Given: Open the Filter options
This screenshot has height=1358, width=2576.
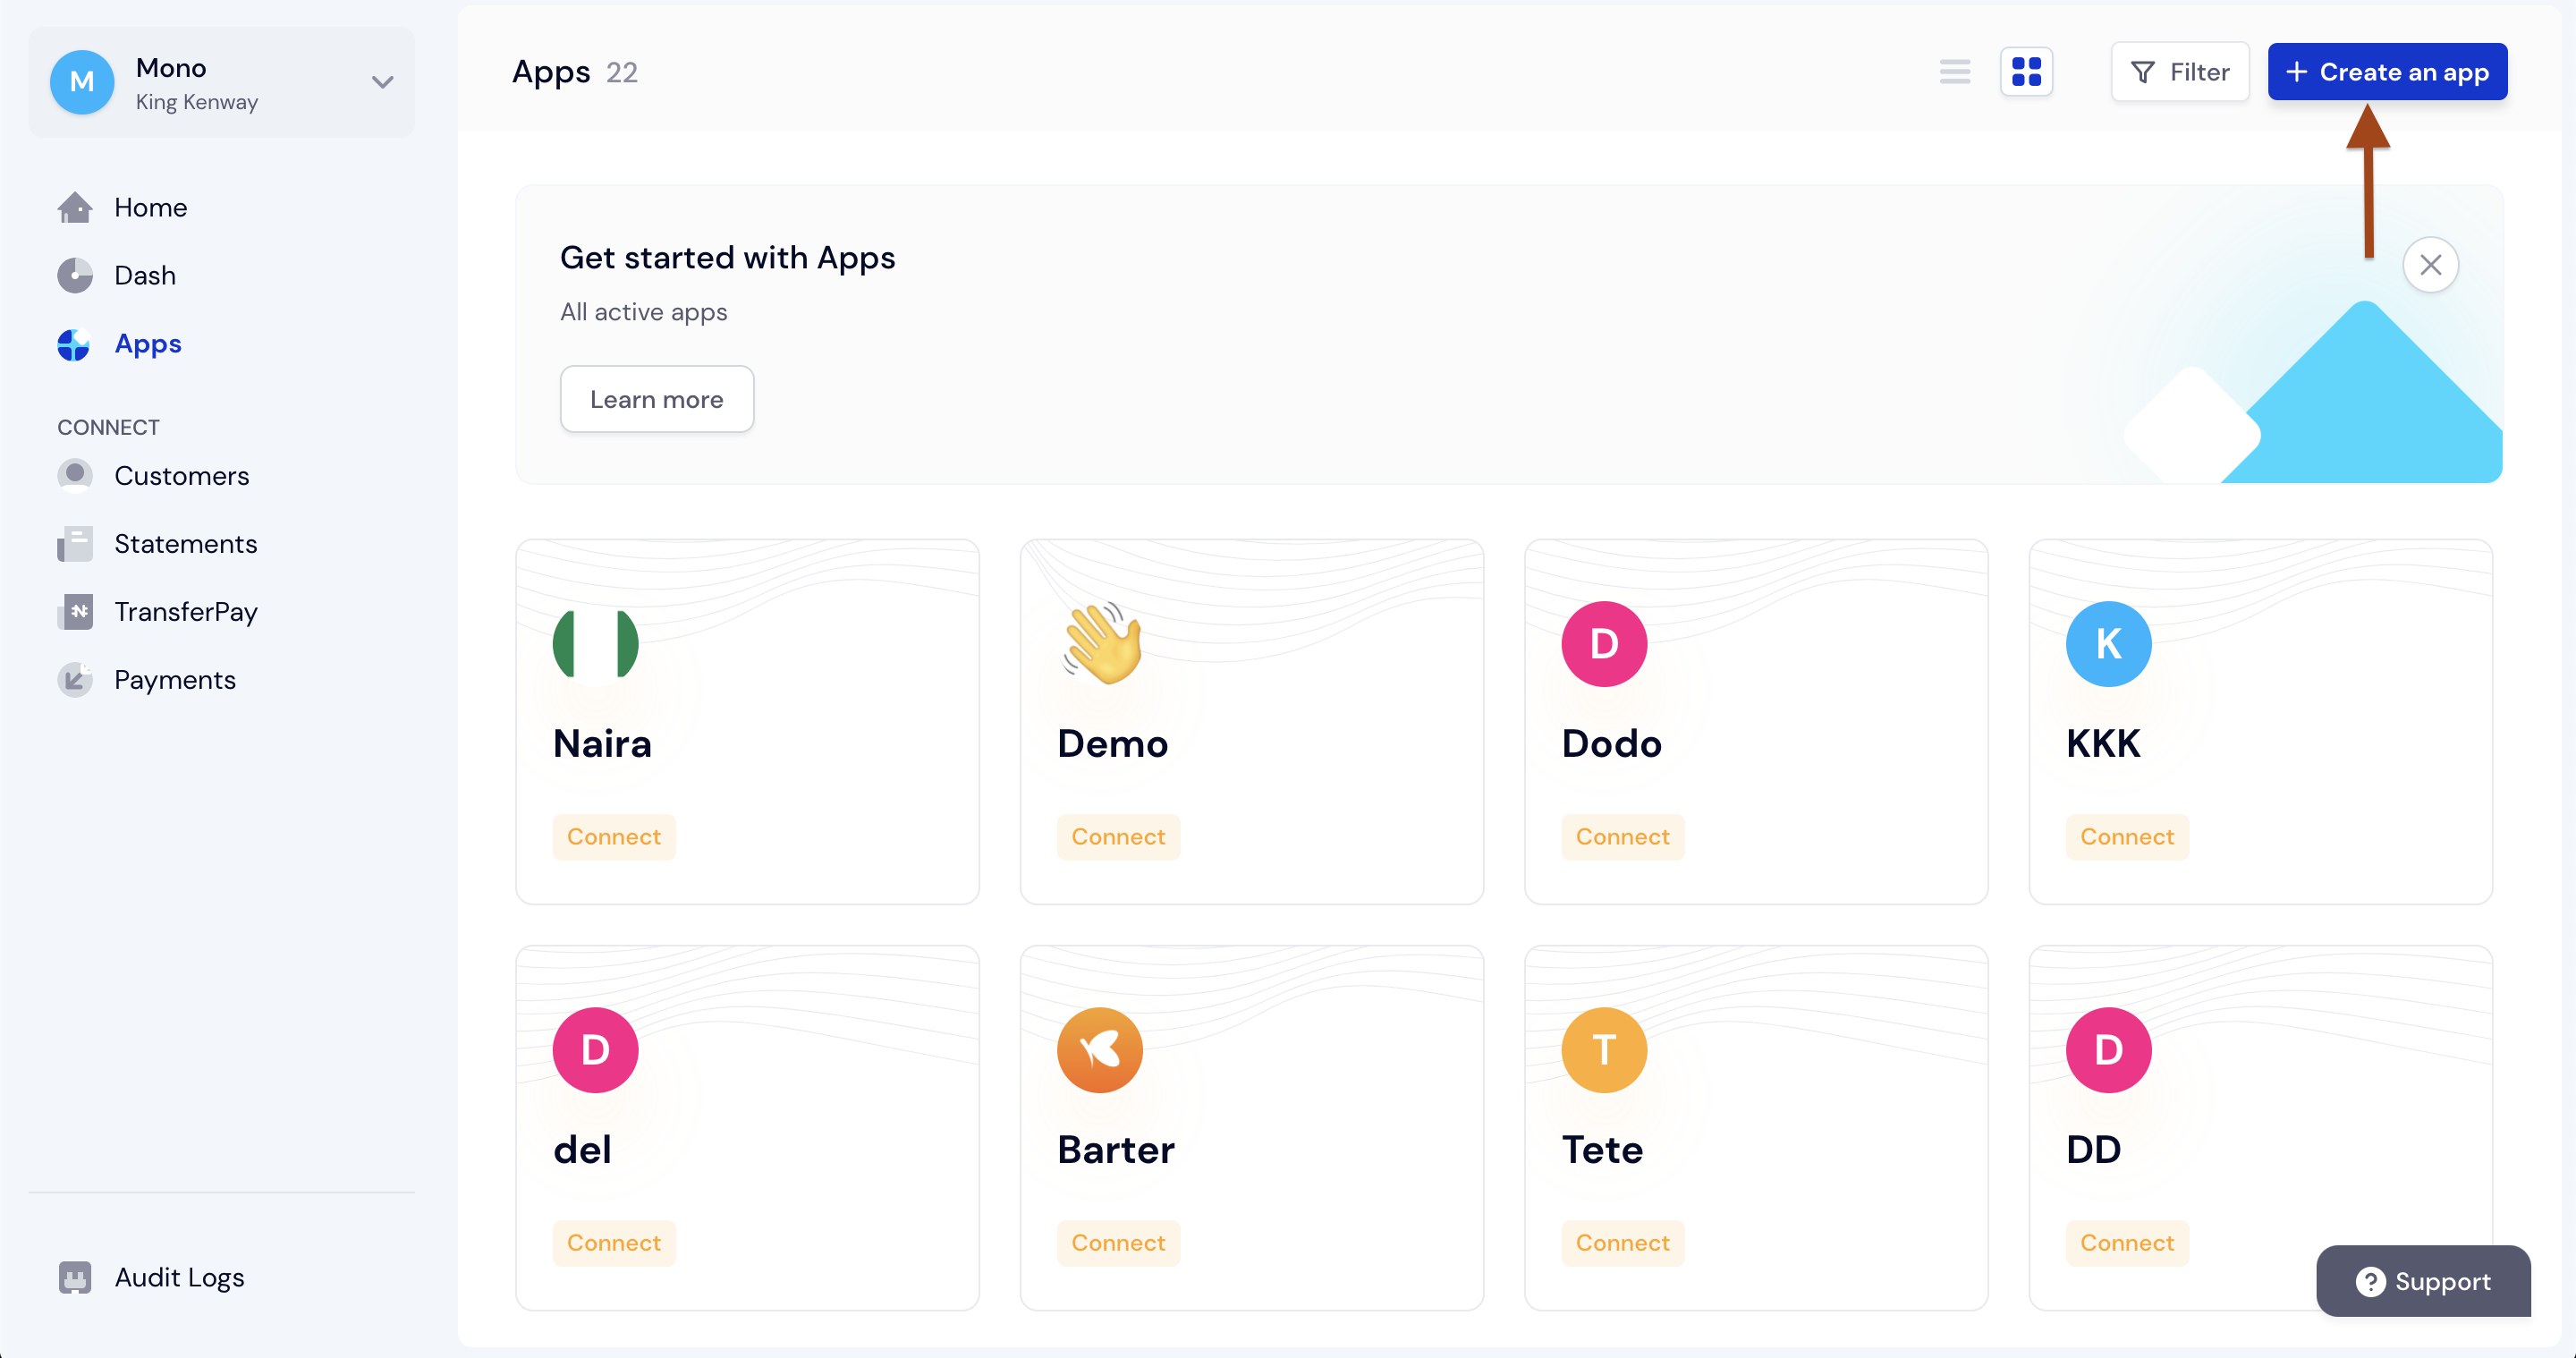Looking at the screenshot, I should [2179, 72].
